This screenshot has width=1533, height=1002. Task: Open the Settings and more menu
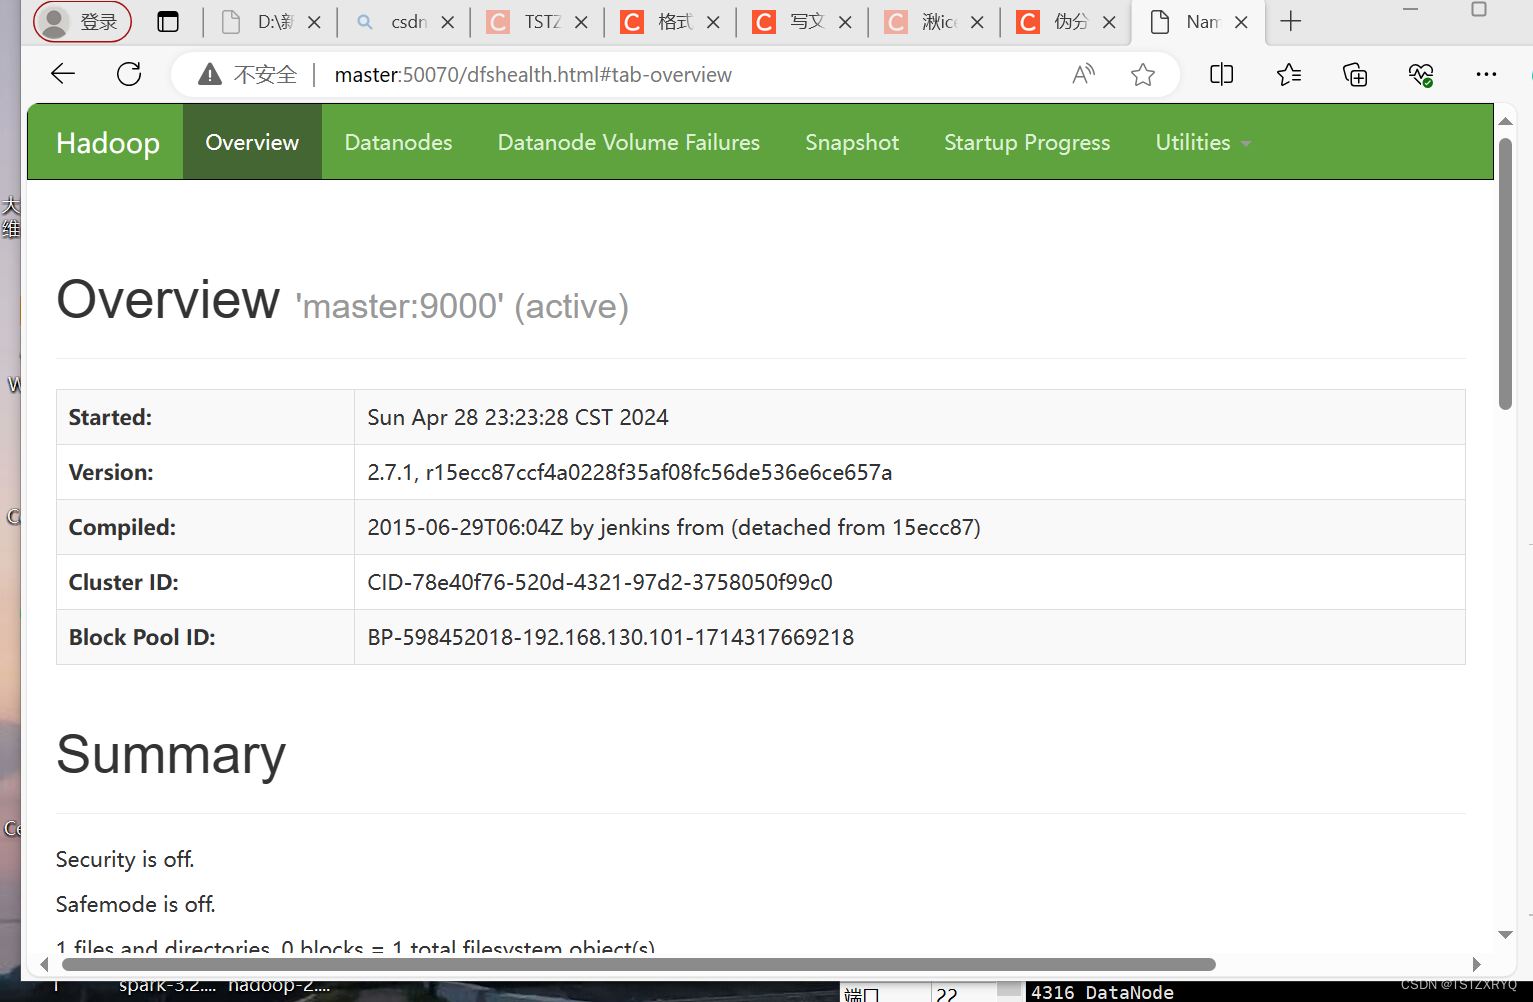point(1487,74)
